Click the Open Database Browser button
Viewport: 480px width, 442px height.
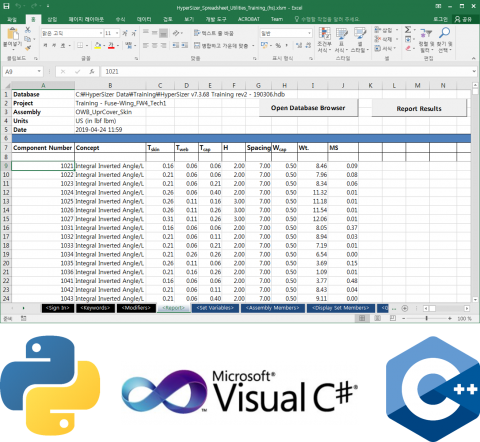point(308,108)
